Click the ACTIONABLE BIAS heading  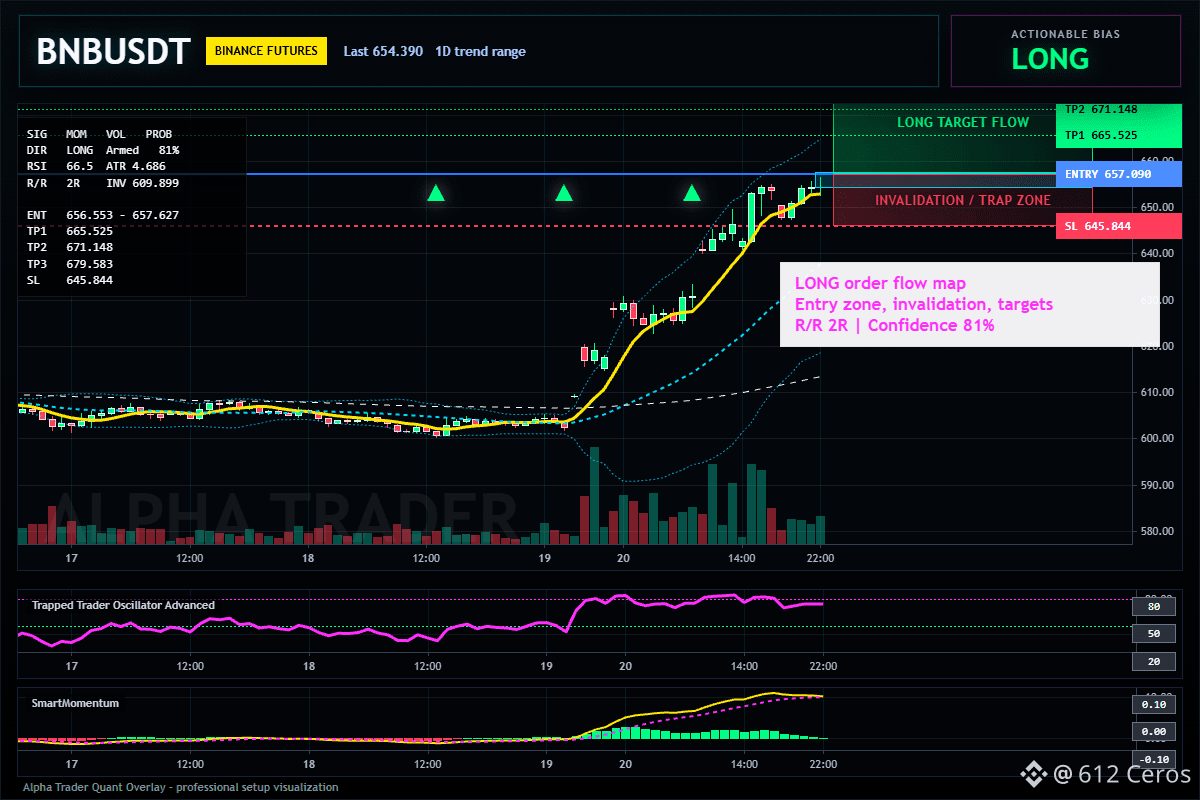coord(1065,34)
